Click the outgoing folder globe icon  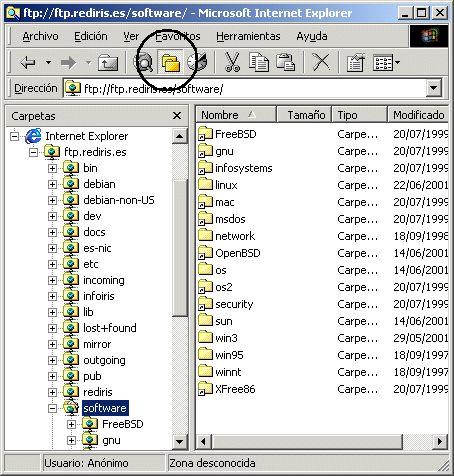tap(71, 360)
